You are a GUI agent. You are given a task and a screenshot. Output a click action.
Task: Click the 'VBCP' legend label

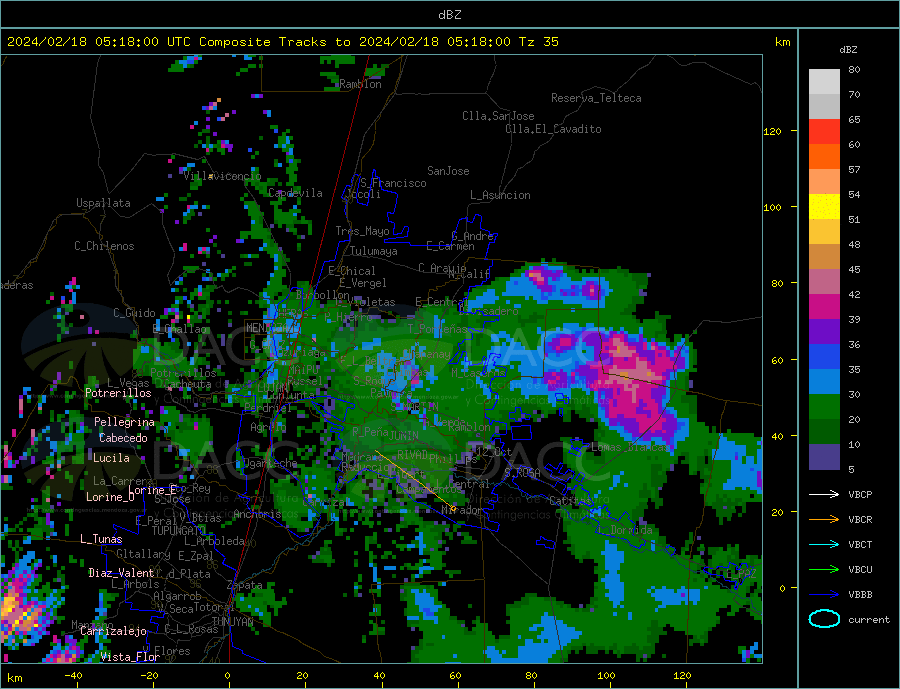[x=860, y=494]
